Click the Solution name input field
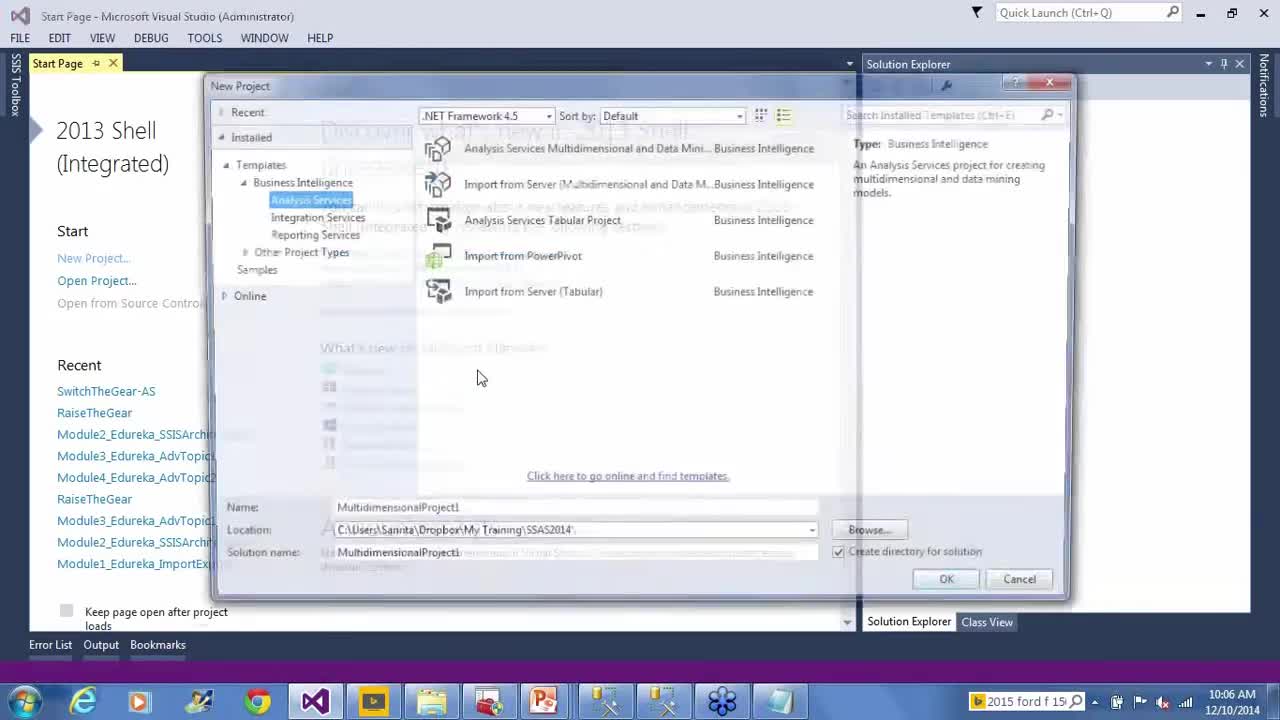The image size is (1280, 720). [x=575, y=552]
